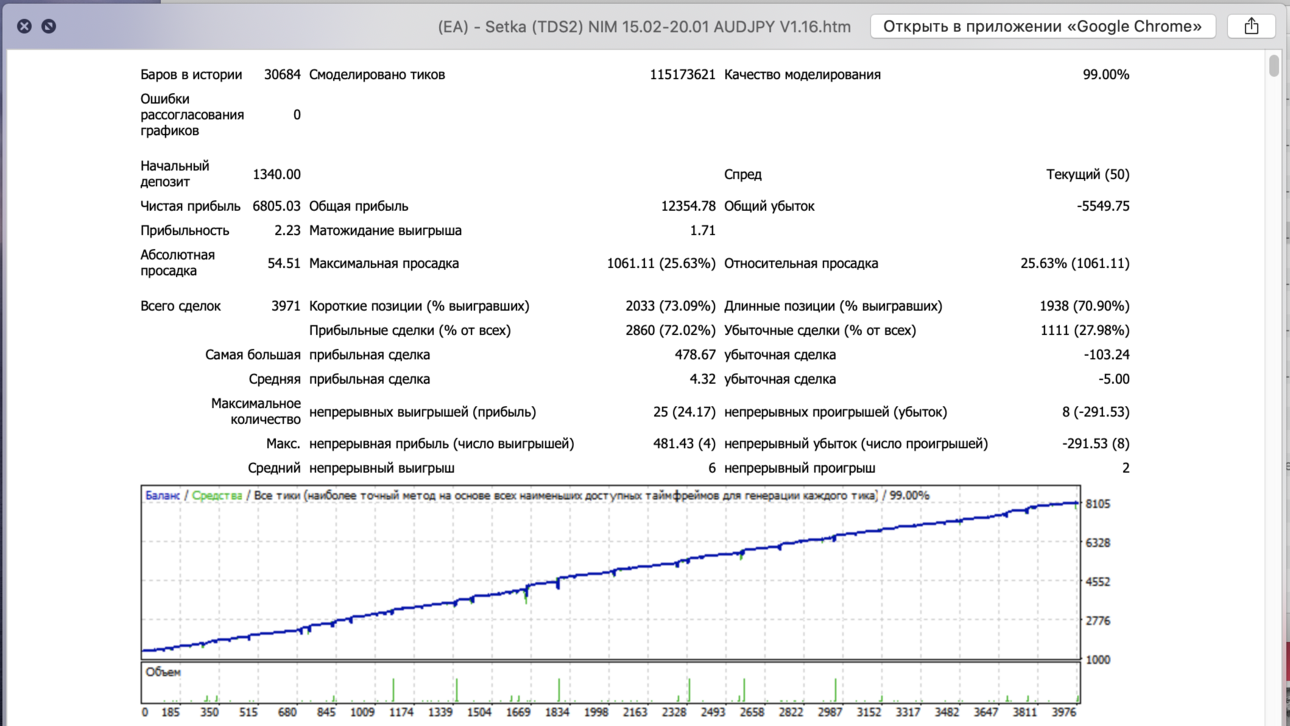
Task: Click the balance chart axis value 8105
Action: tap(1098, 504)
